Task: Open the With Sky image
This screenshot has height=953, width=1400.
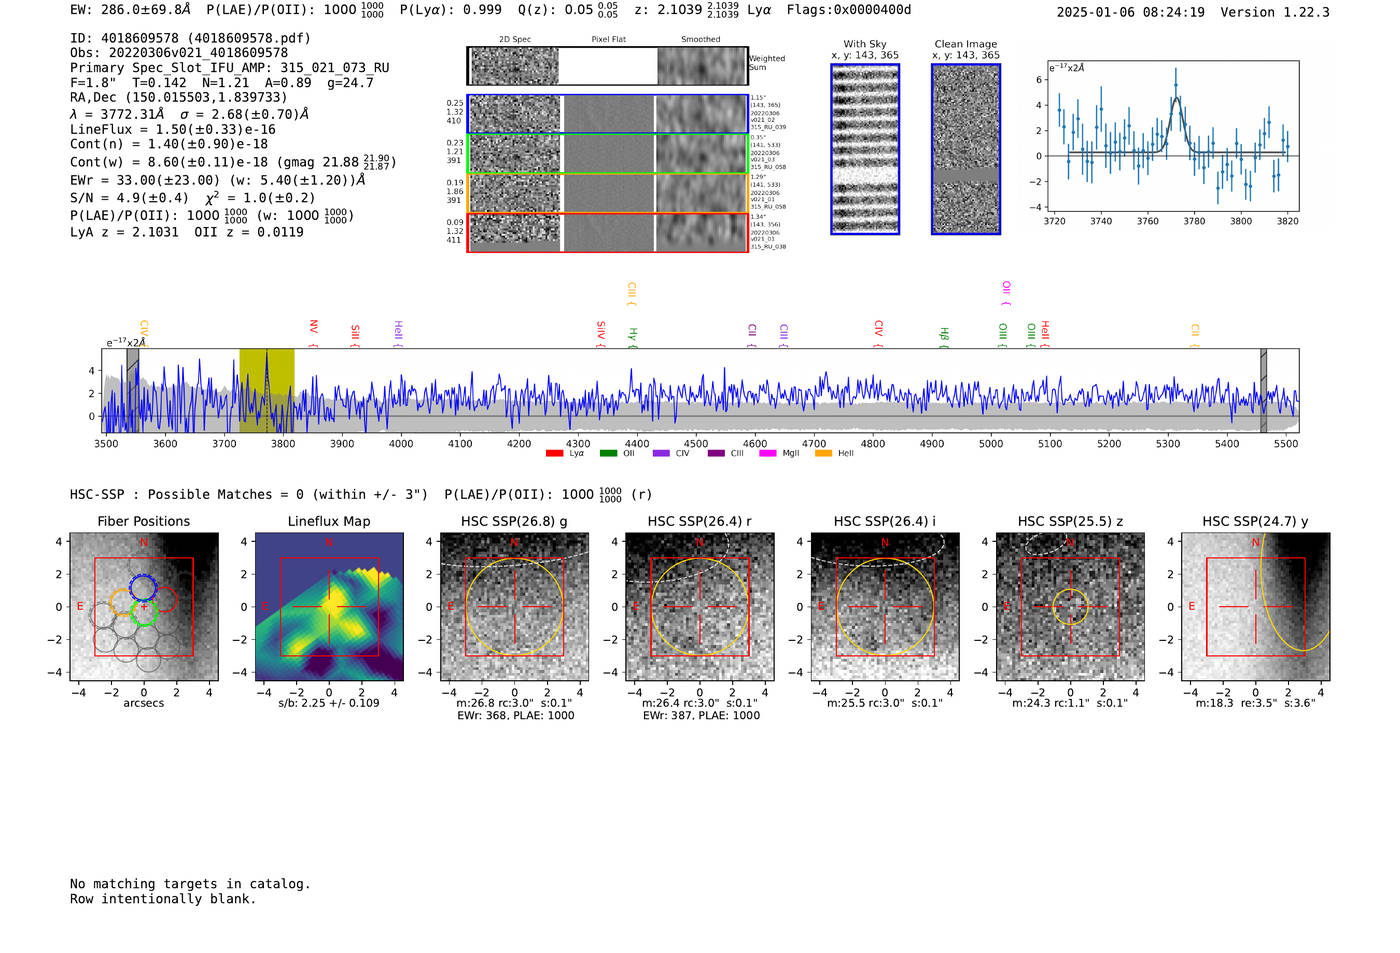Action: pyautogui.click(x=865, y=149)
